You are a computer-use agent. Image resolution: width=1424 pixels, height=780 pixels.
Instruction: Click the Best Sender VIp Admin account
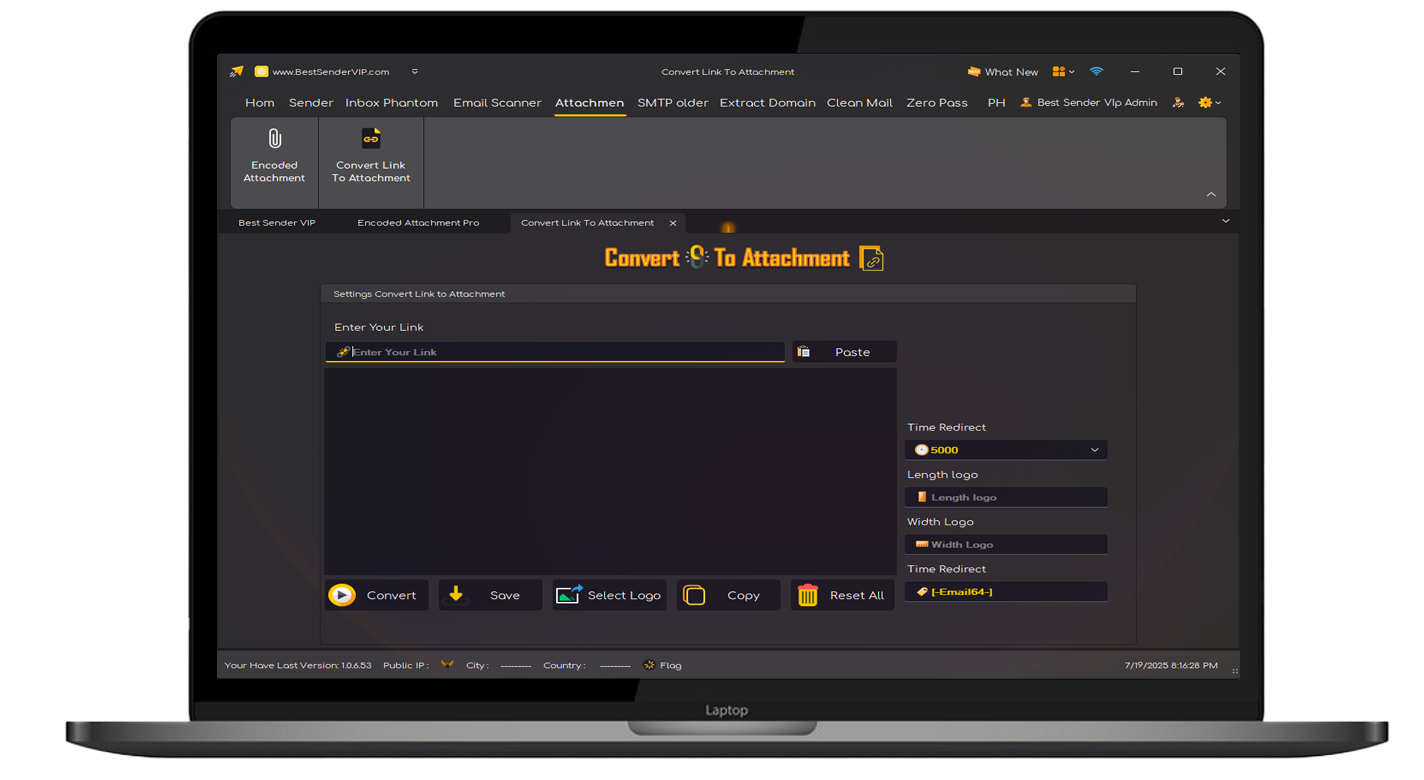[1088, 103]
